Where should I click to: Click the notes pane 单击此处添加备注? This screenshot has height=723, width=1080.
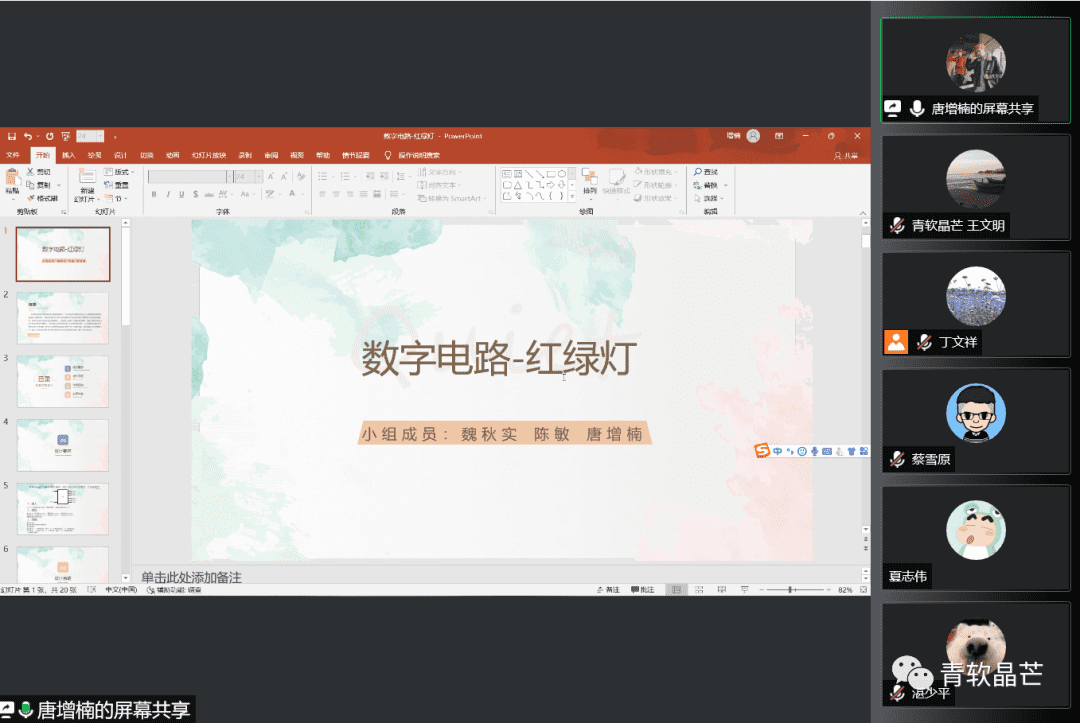191,577
